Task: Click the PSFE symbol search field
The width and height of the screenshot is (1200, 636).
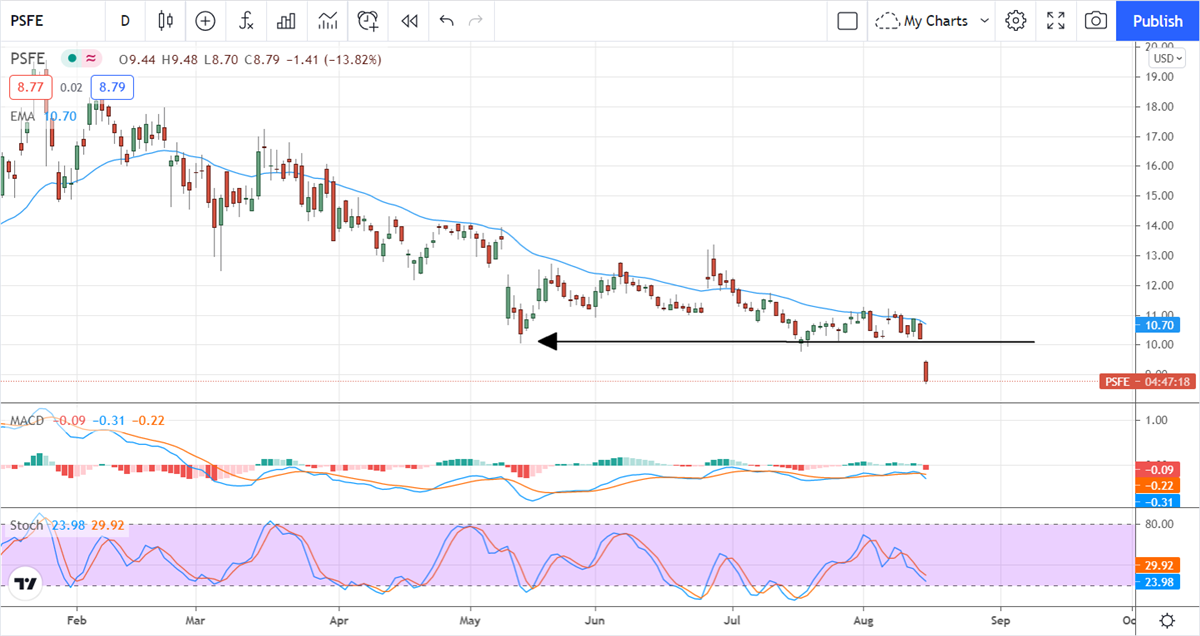Action: 50,20
